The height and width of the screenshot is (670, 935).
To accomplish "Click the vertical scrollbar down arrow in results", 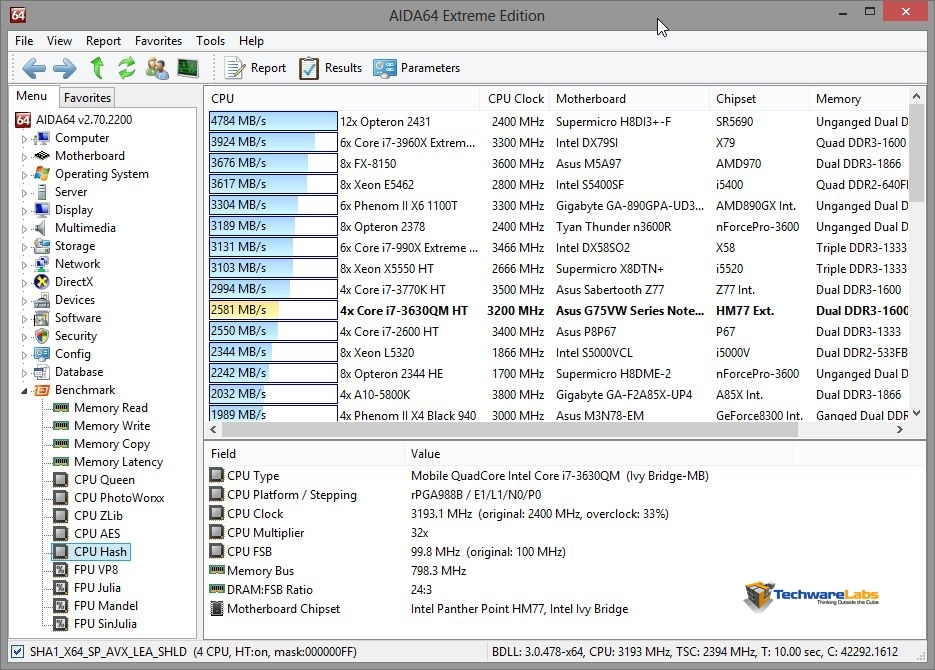I will 917,413.
